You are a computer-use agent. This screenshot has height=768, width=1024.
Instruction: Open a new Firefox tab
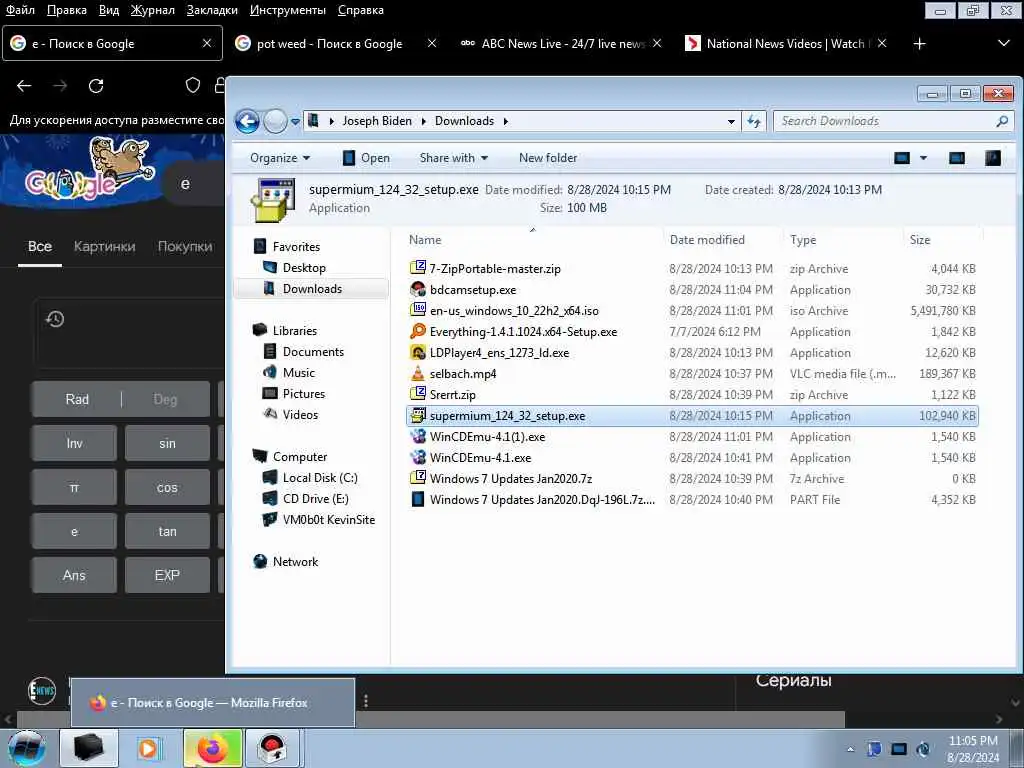(x=920, y=44)
